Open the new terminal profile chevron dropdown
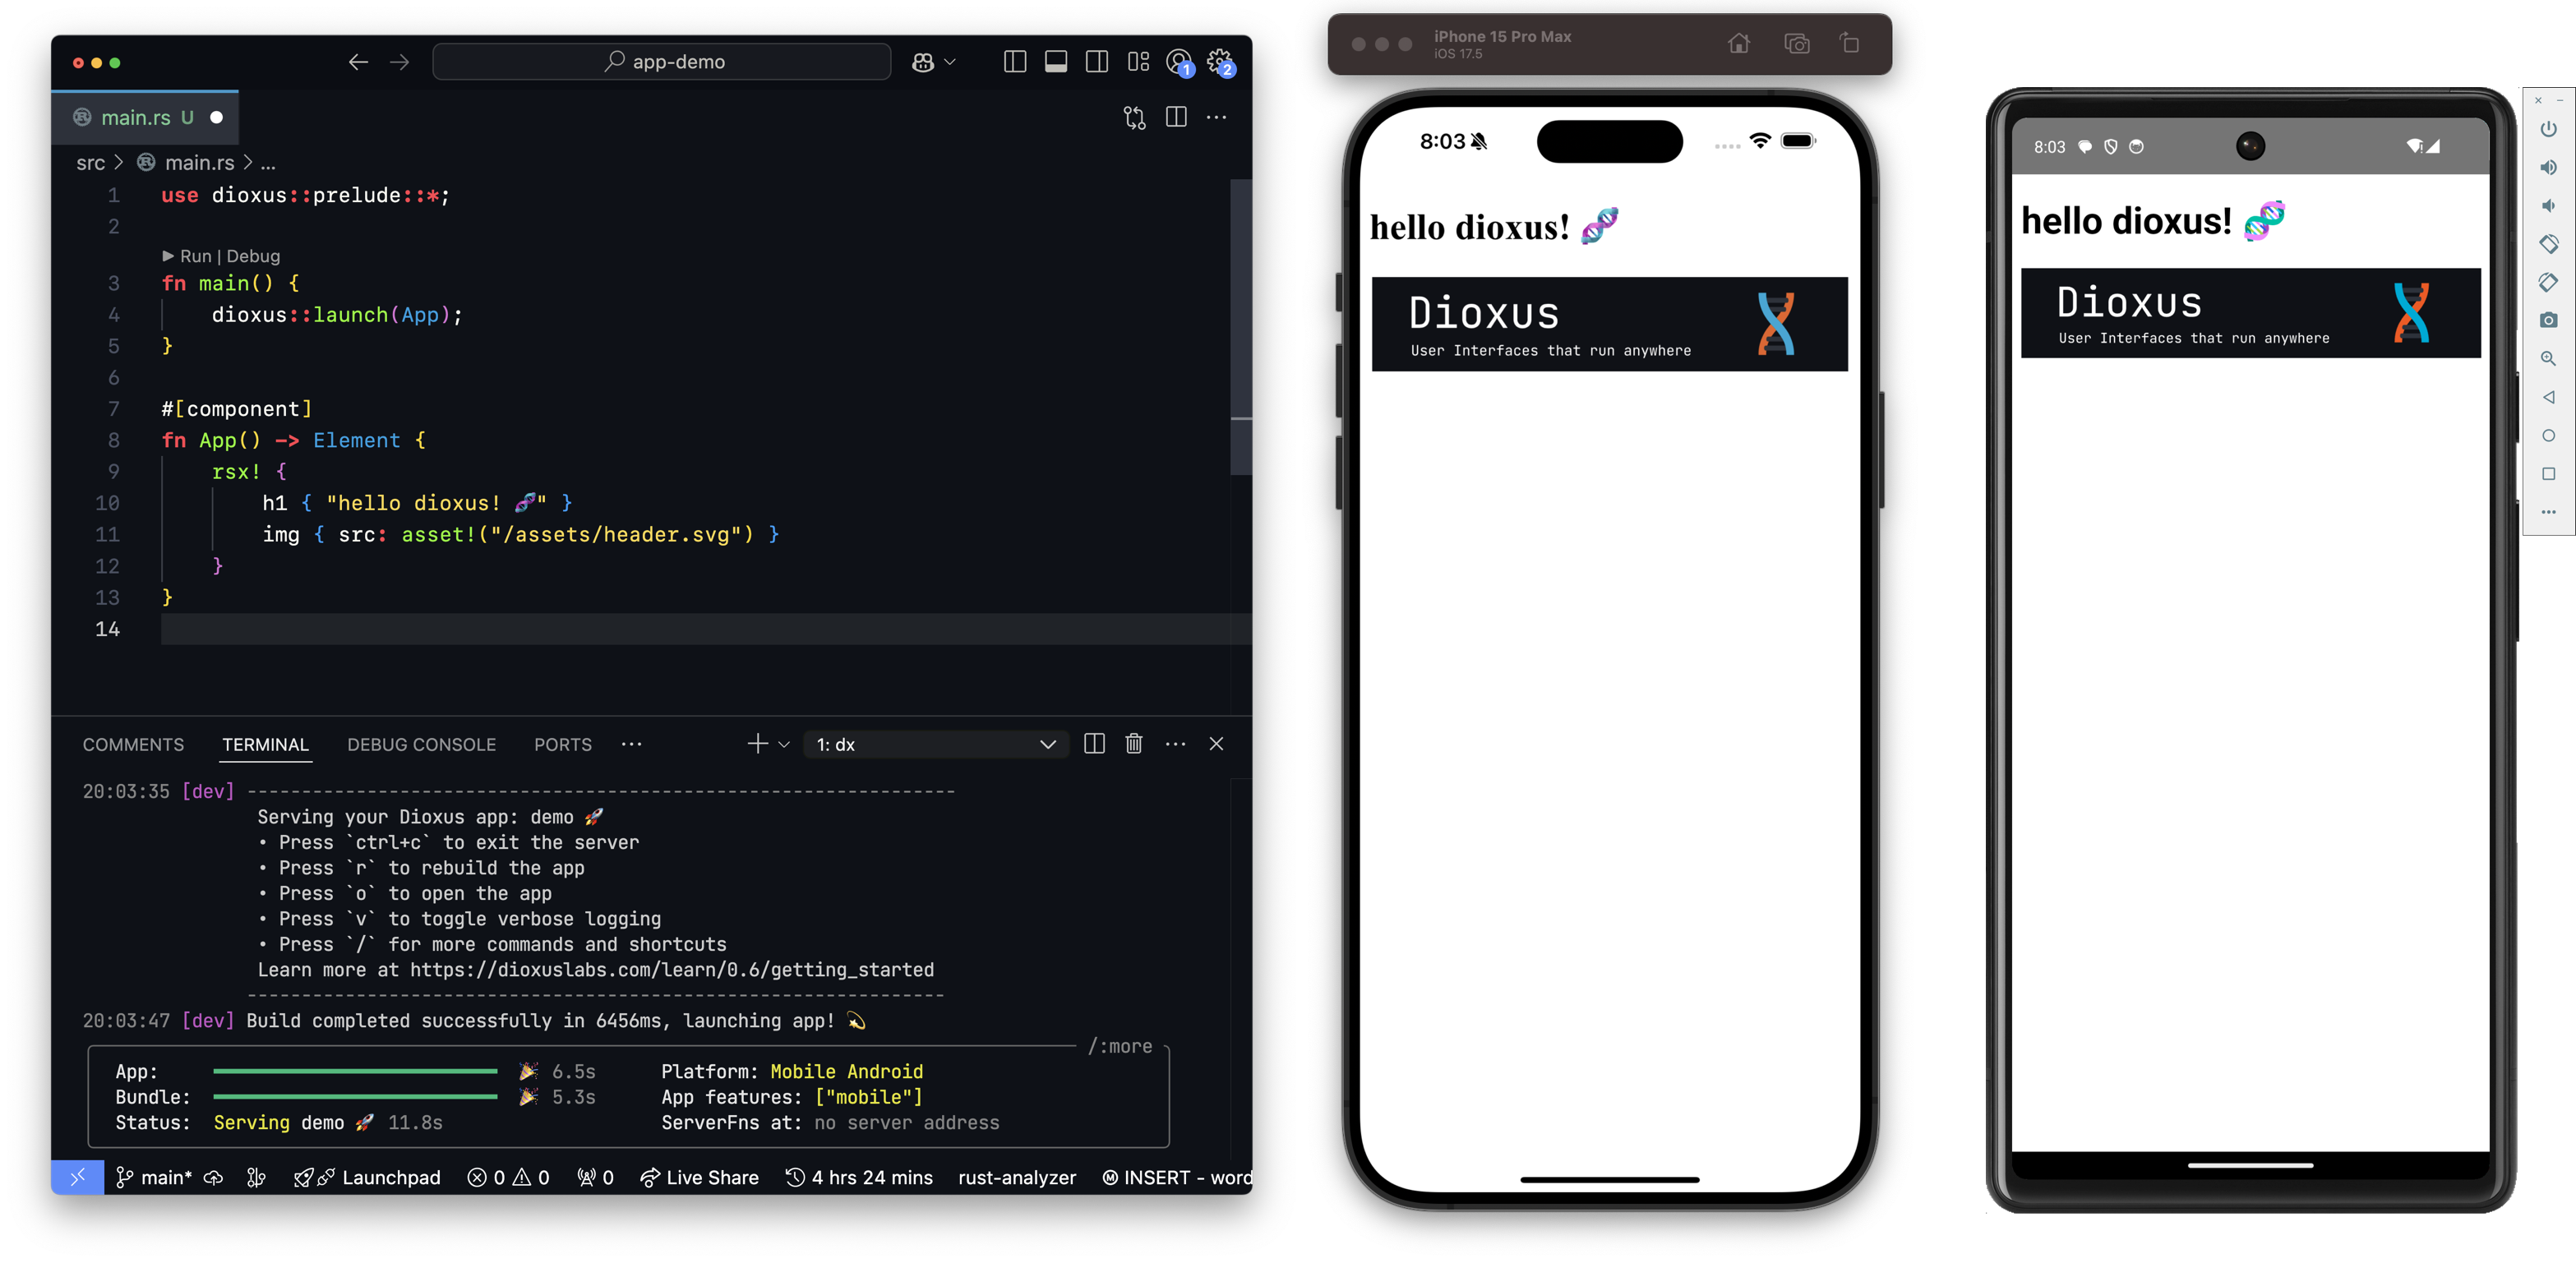 coord(782,744)
